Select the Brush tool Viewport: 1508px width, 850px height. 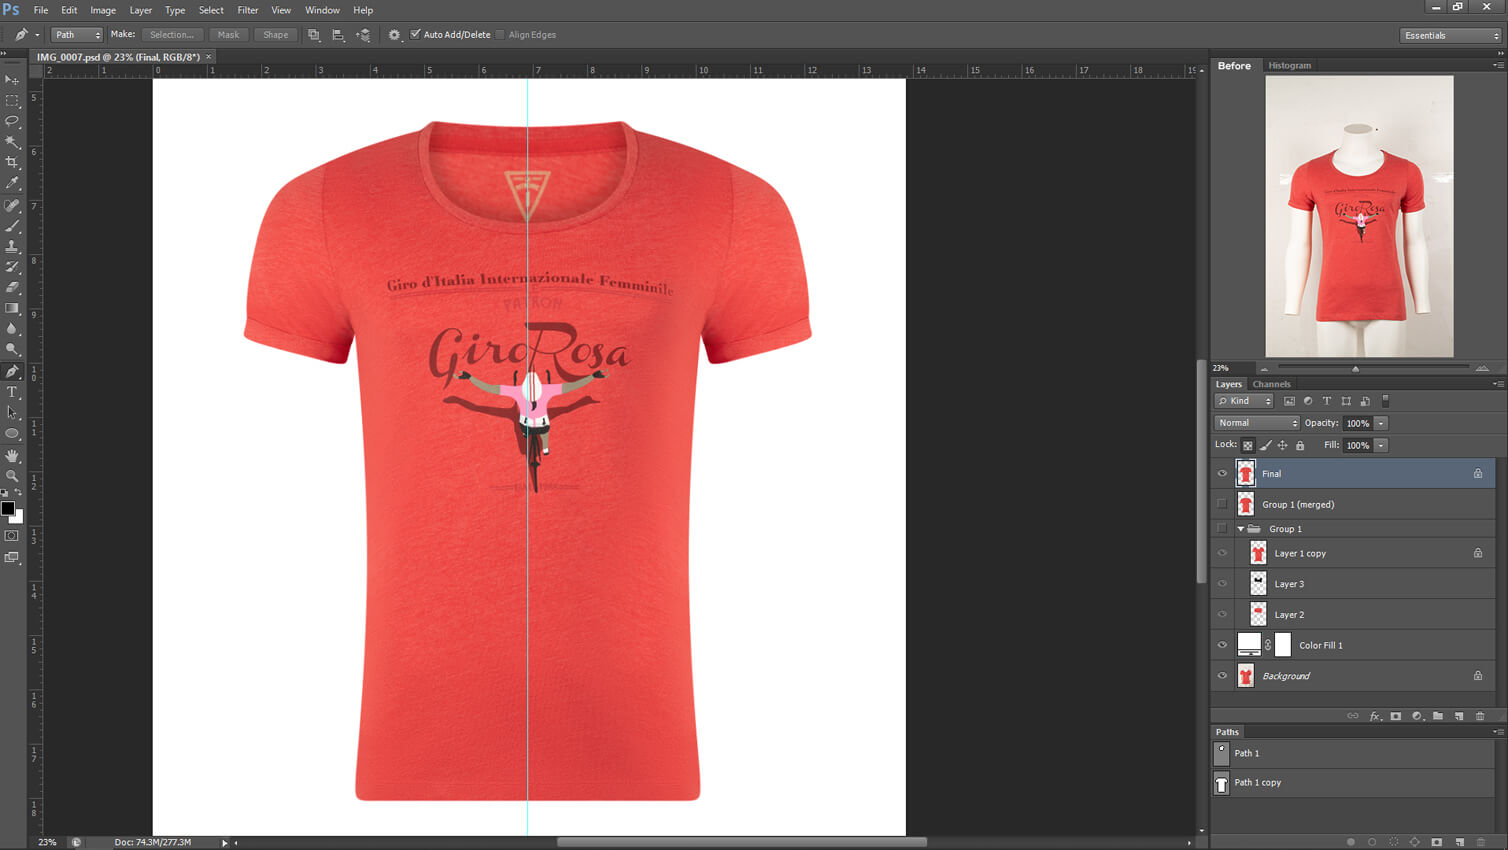coord(12,226)
